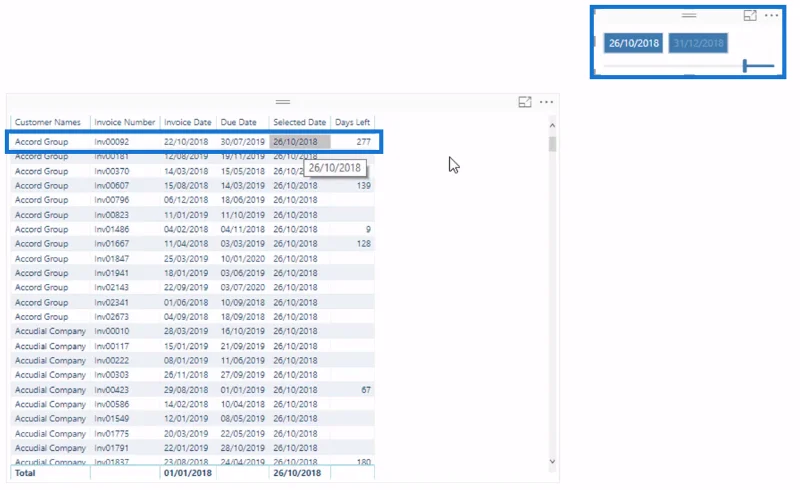Viewport: 800px width, 490px height.
Task: Open more options on the date slicer
Action: (x=771, y=16)
